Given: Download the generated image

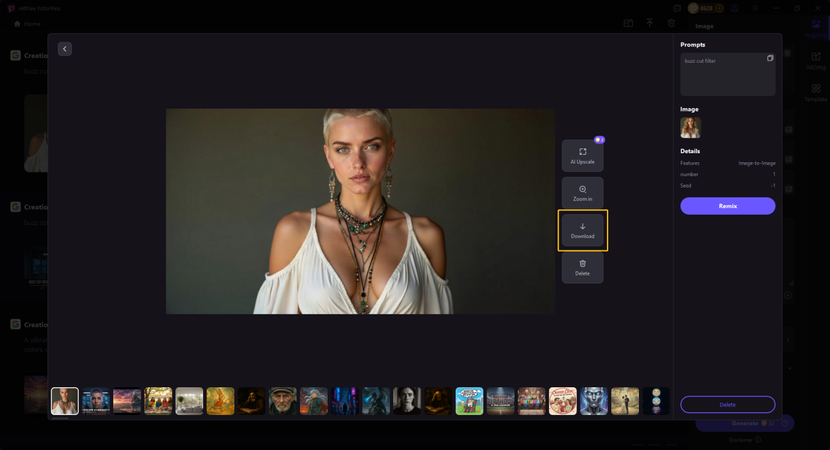Looking at the screenshot, I should (582, 230).
